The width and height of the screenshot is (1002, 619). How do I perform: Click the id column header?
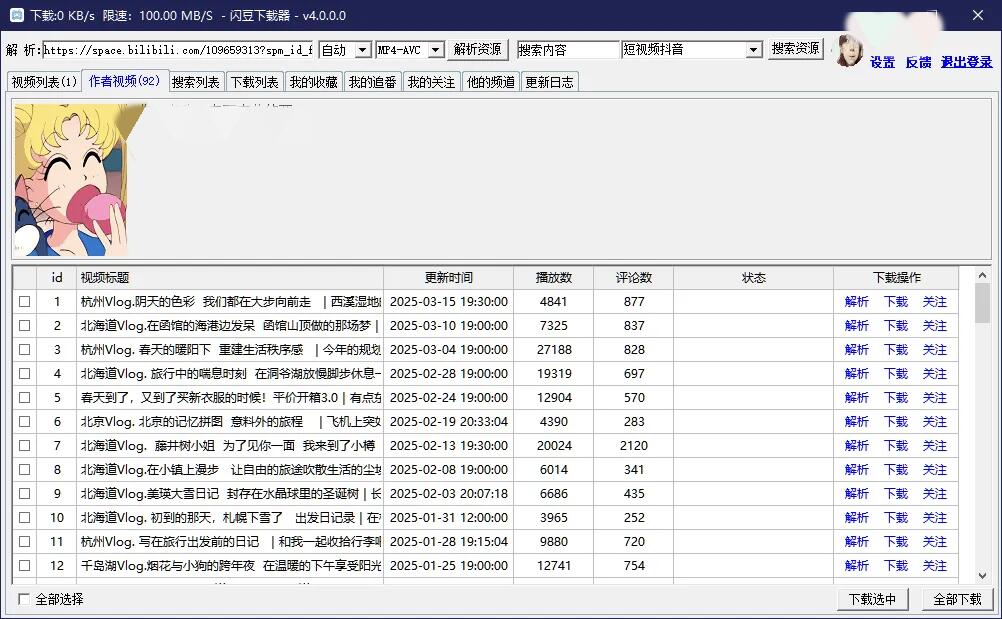pyautogui.click(x=57, y=277)
